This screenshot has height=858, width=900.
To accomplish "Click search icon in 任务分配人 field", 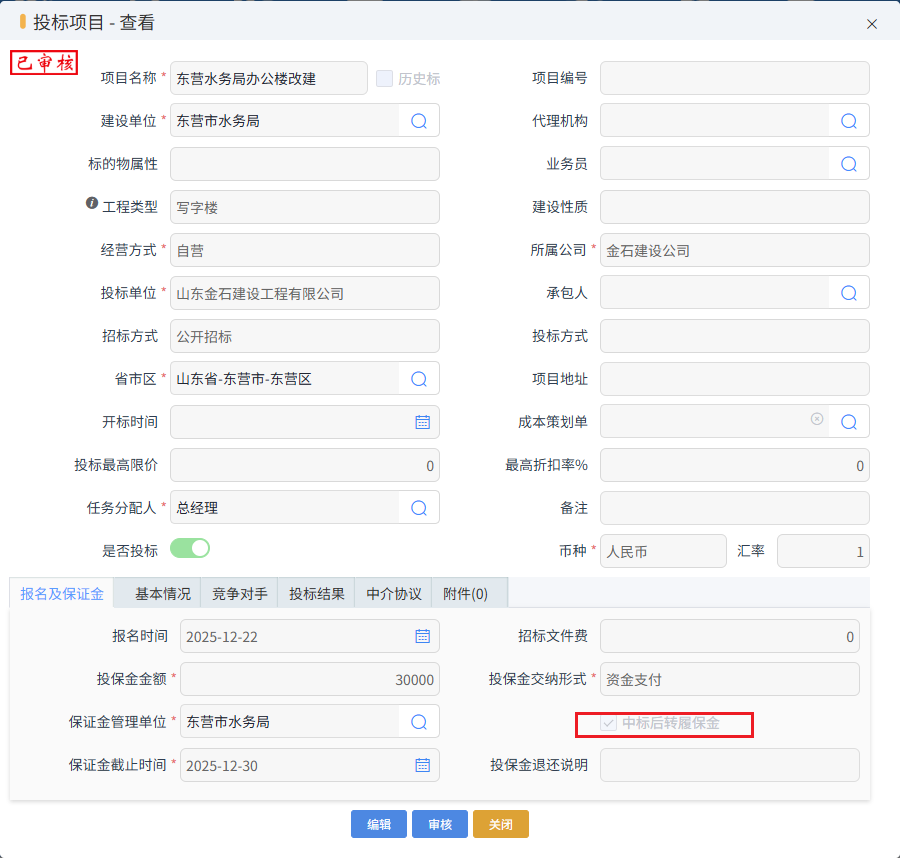I will [419, 508].
